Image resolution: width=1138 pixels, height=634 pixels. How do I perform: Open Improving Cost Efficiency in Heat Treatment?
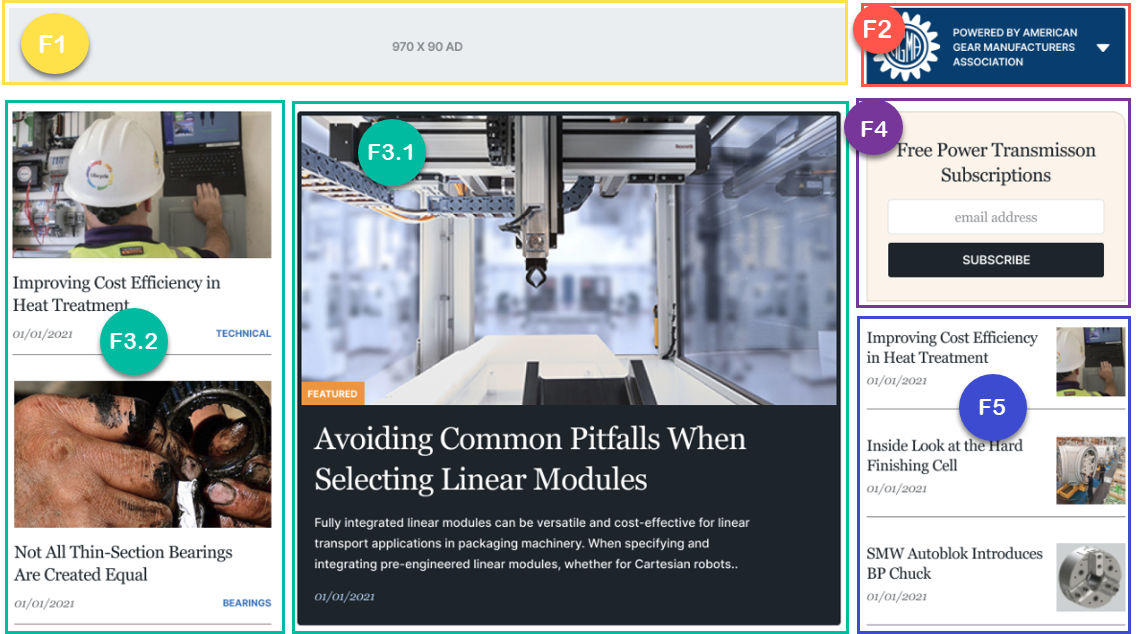click(116, 293)
